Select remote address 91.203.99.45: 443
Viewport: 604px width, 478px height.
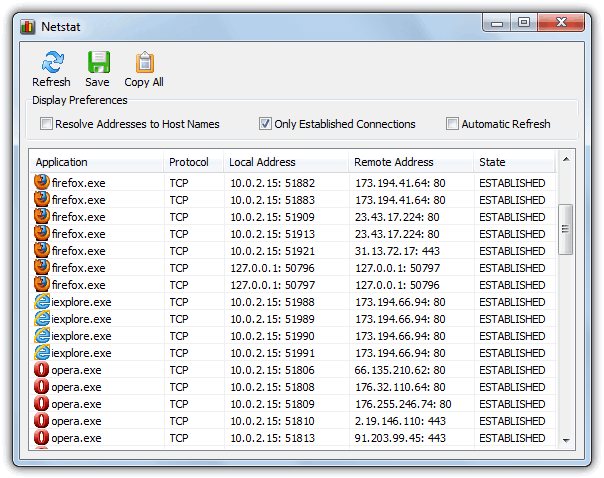pyautogui.click(x=400, y=438)
